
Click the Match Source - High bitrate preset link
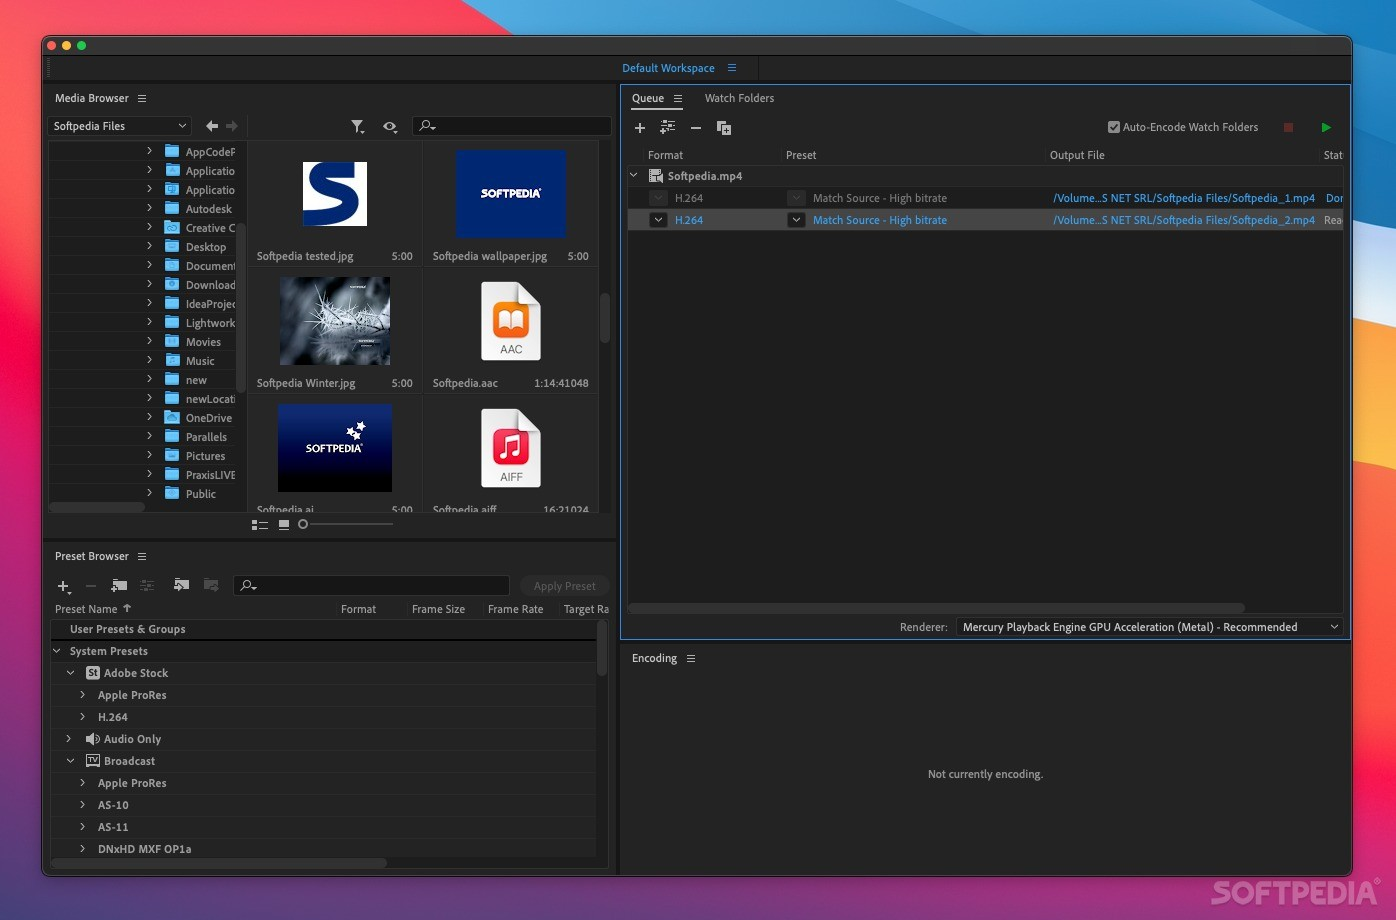879,220
